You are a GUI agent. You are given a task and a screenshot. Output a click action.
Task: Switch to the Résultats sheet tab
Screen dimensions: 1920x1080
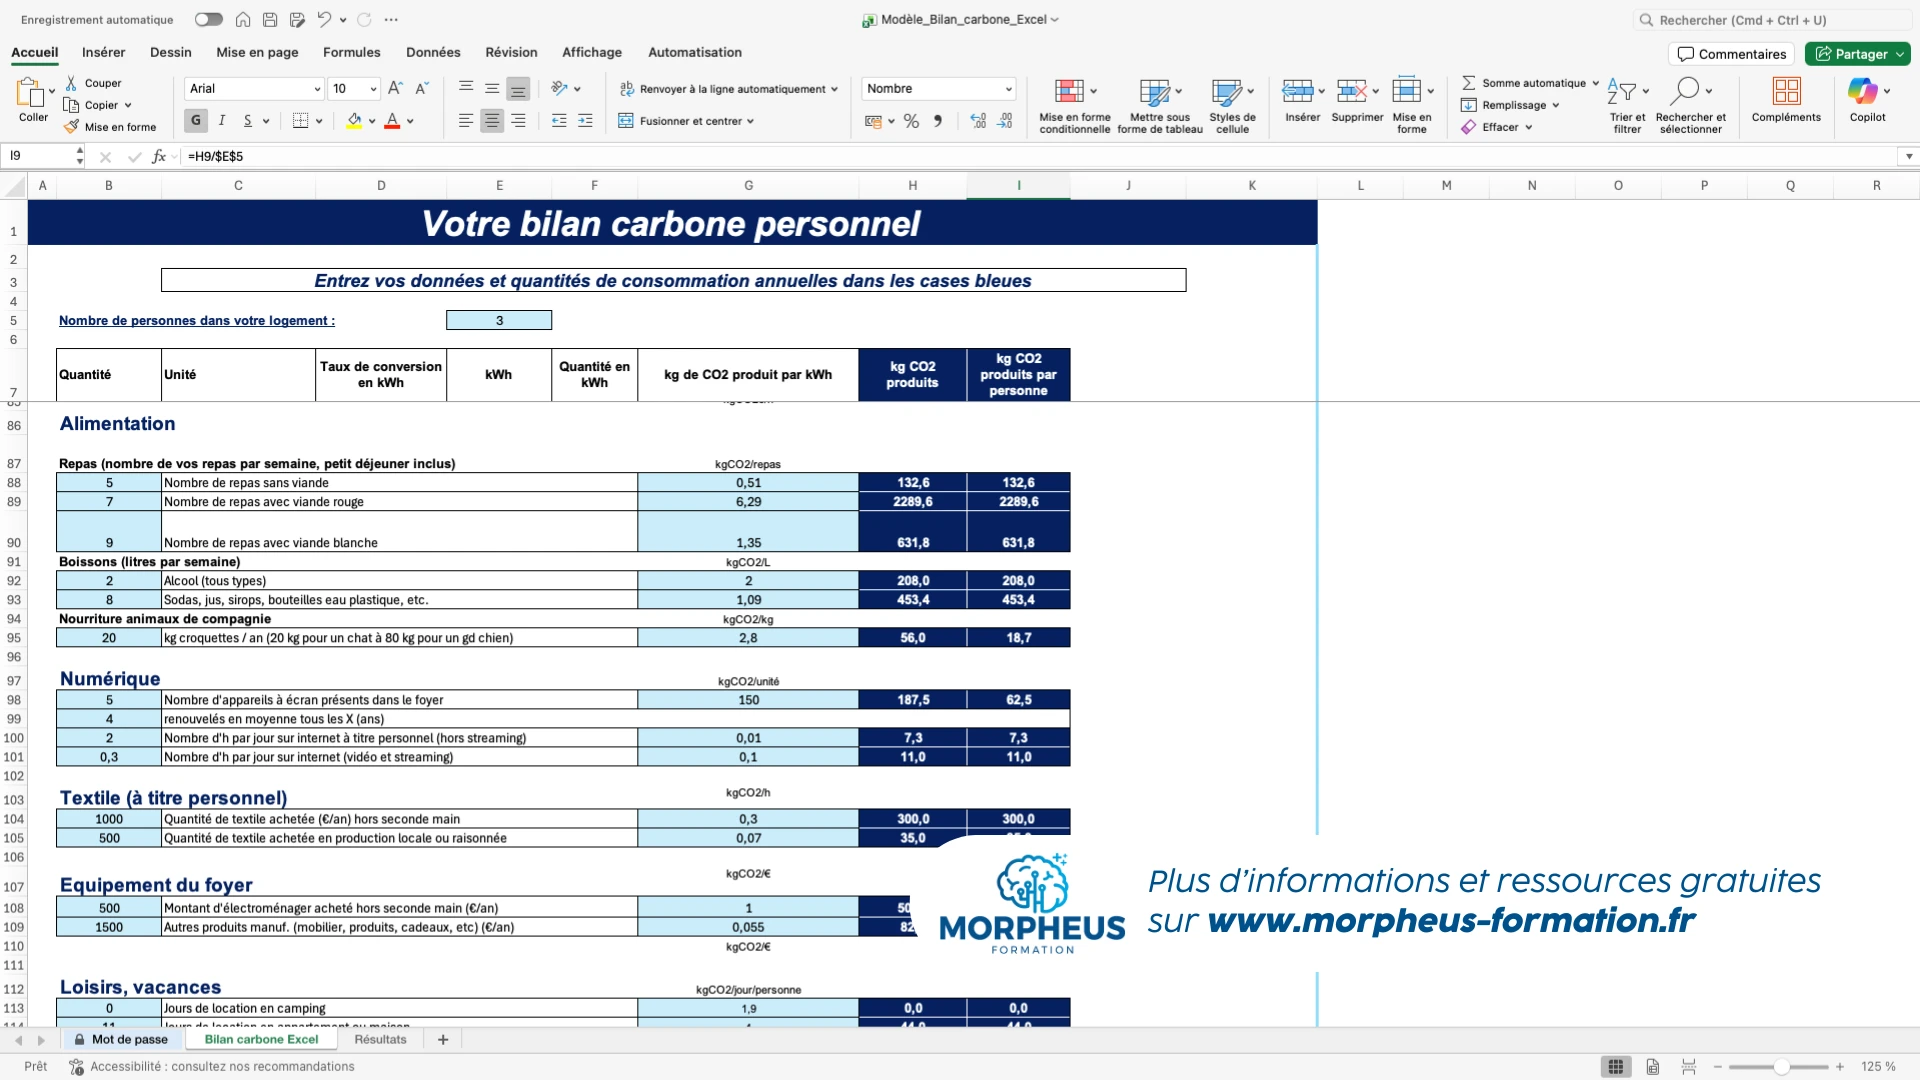point(380,1039)
